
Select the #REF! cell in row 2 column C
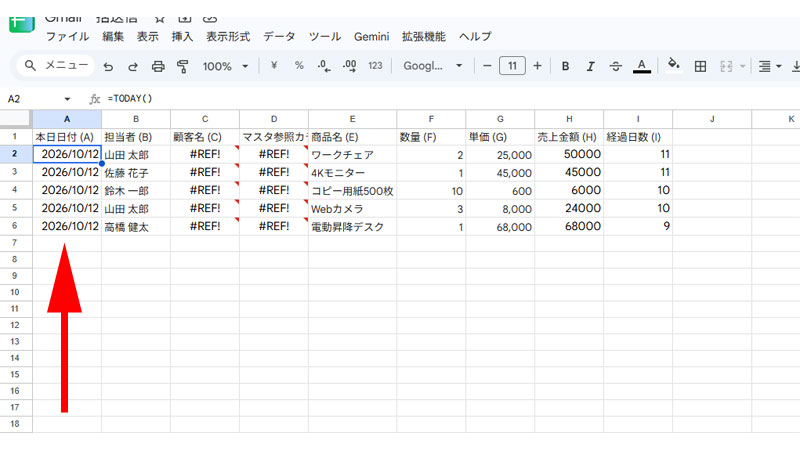(205, 154)
